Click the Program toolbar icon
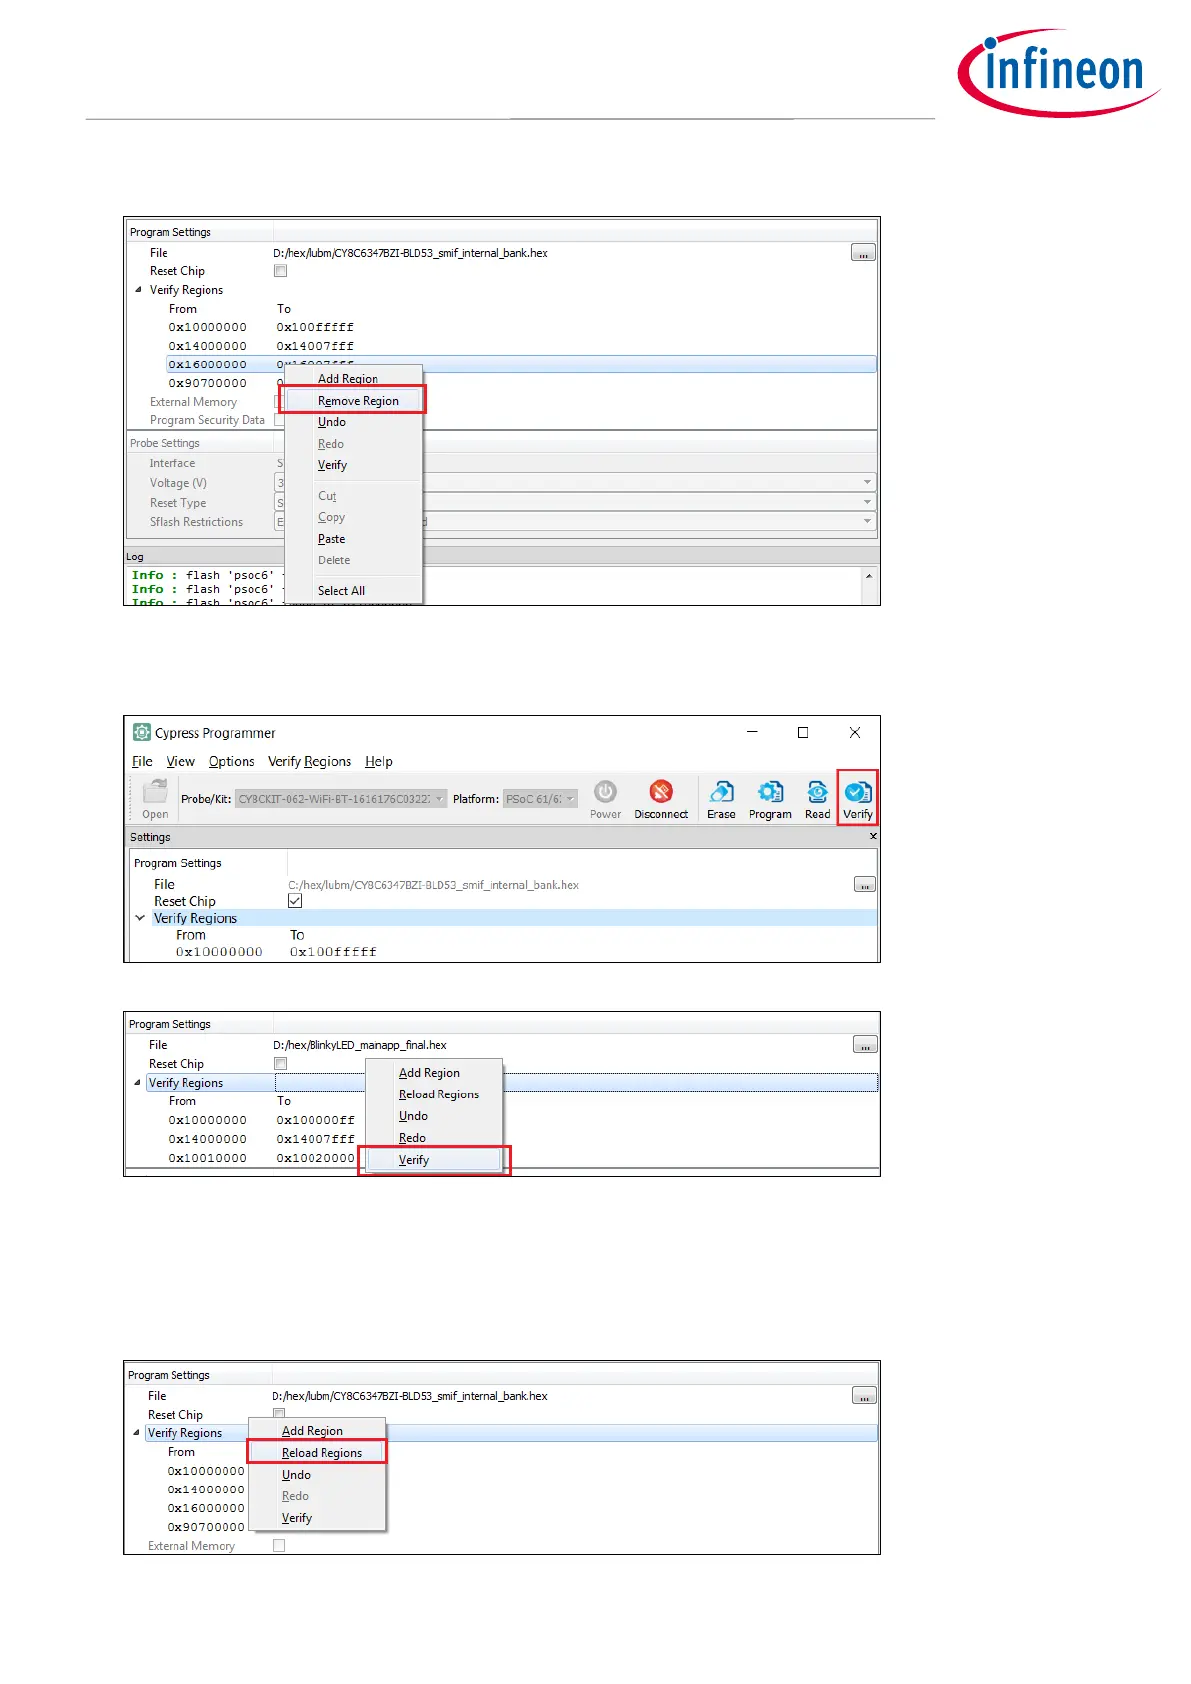The width and height of the screenshot is (1191, 1684). (x=770, y=792)
